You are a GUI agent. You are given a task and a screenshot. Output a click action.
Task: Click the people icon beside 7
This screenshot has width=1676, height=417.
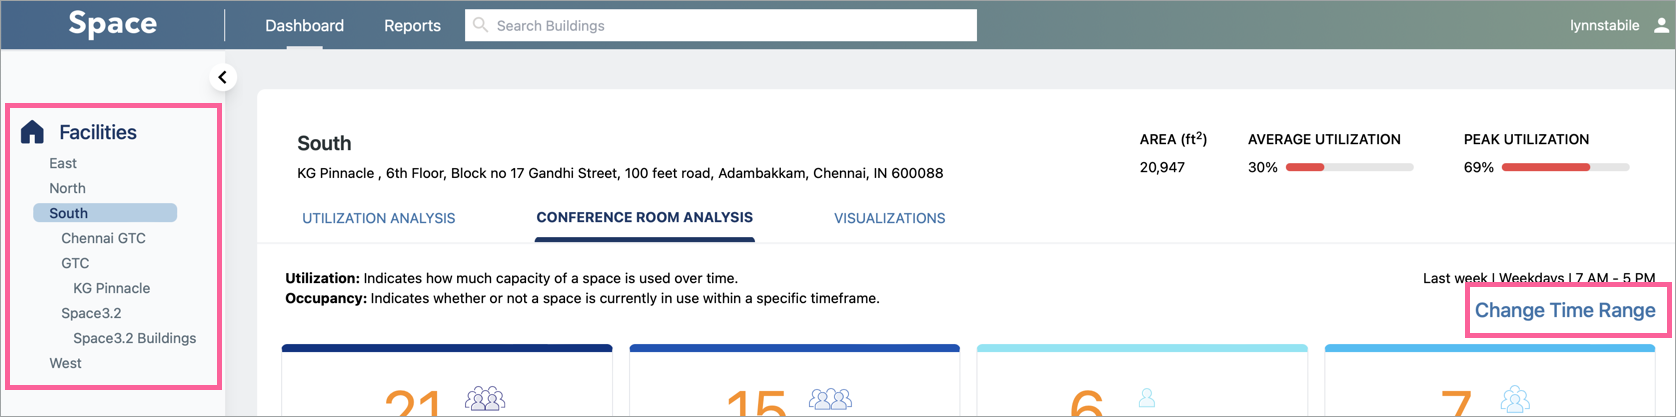pos(1515,399)
